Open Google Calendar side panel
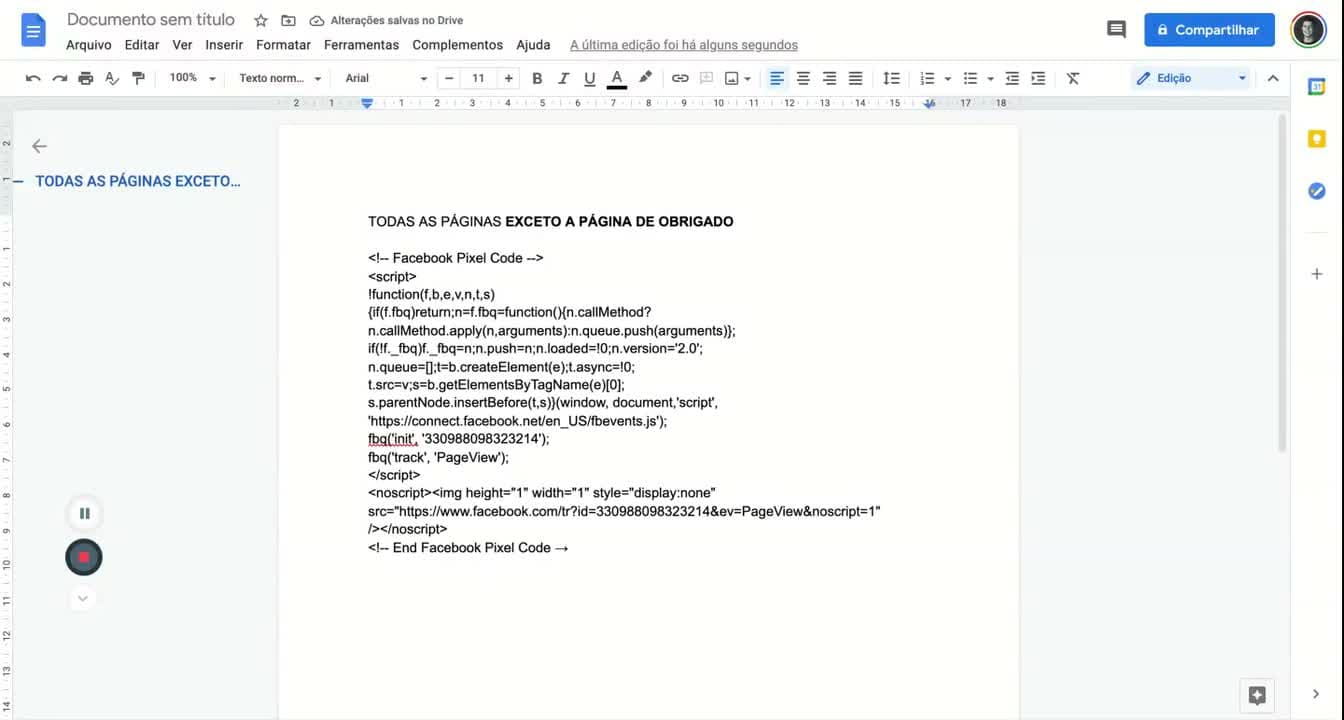This screenshot has width=1344, height=720. [x=1316, y=87]
